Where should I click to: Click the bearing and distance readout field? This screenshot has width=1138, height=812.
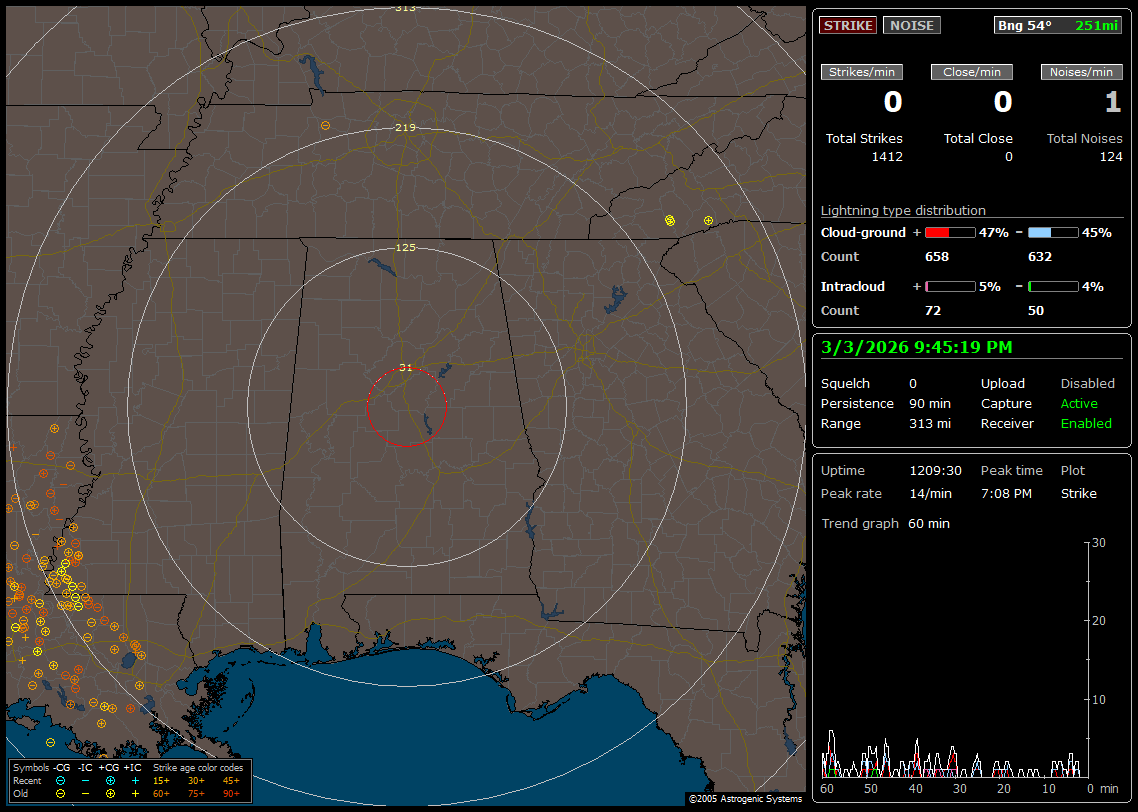point(1057,25)
